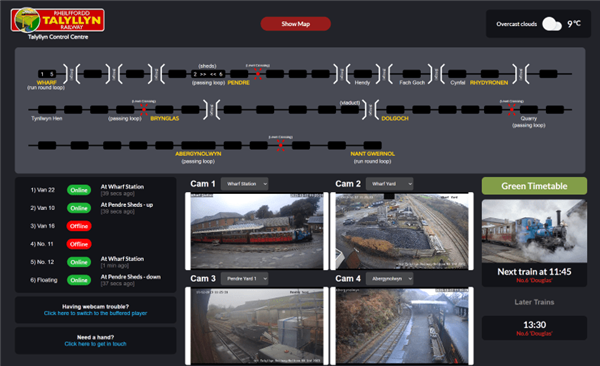Image resolution: width=600 pixels, height=366 pixels.
Task: Click the Offline status of Van 16
Action: tap(79, 226)
